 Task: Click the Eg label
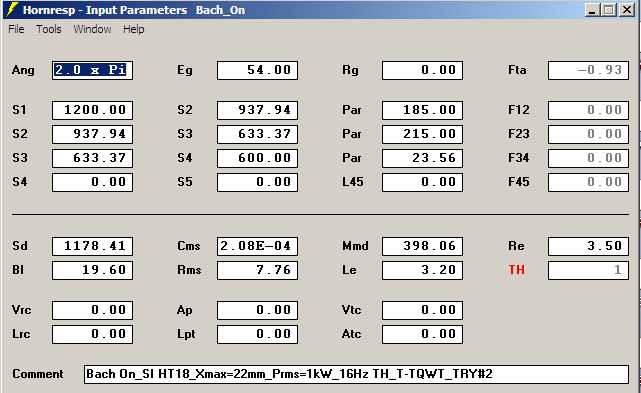pyautogui.click(x=185, y=70)
